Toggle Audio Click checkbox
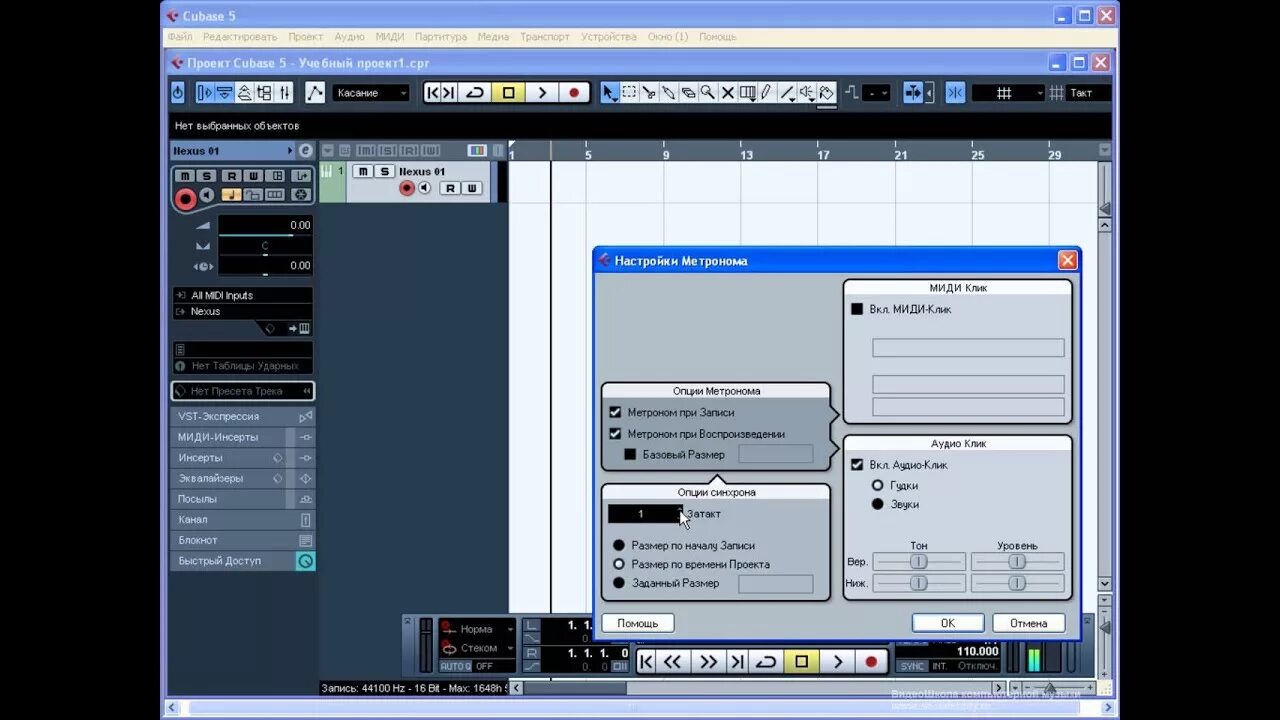Image resolution: width=1280 pixels, height=720 pixels. click(x=857, y=465)
